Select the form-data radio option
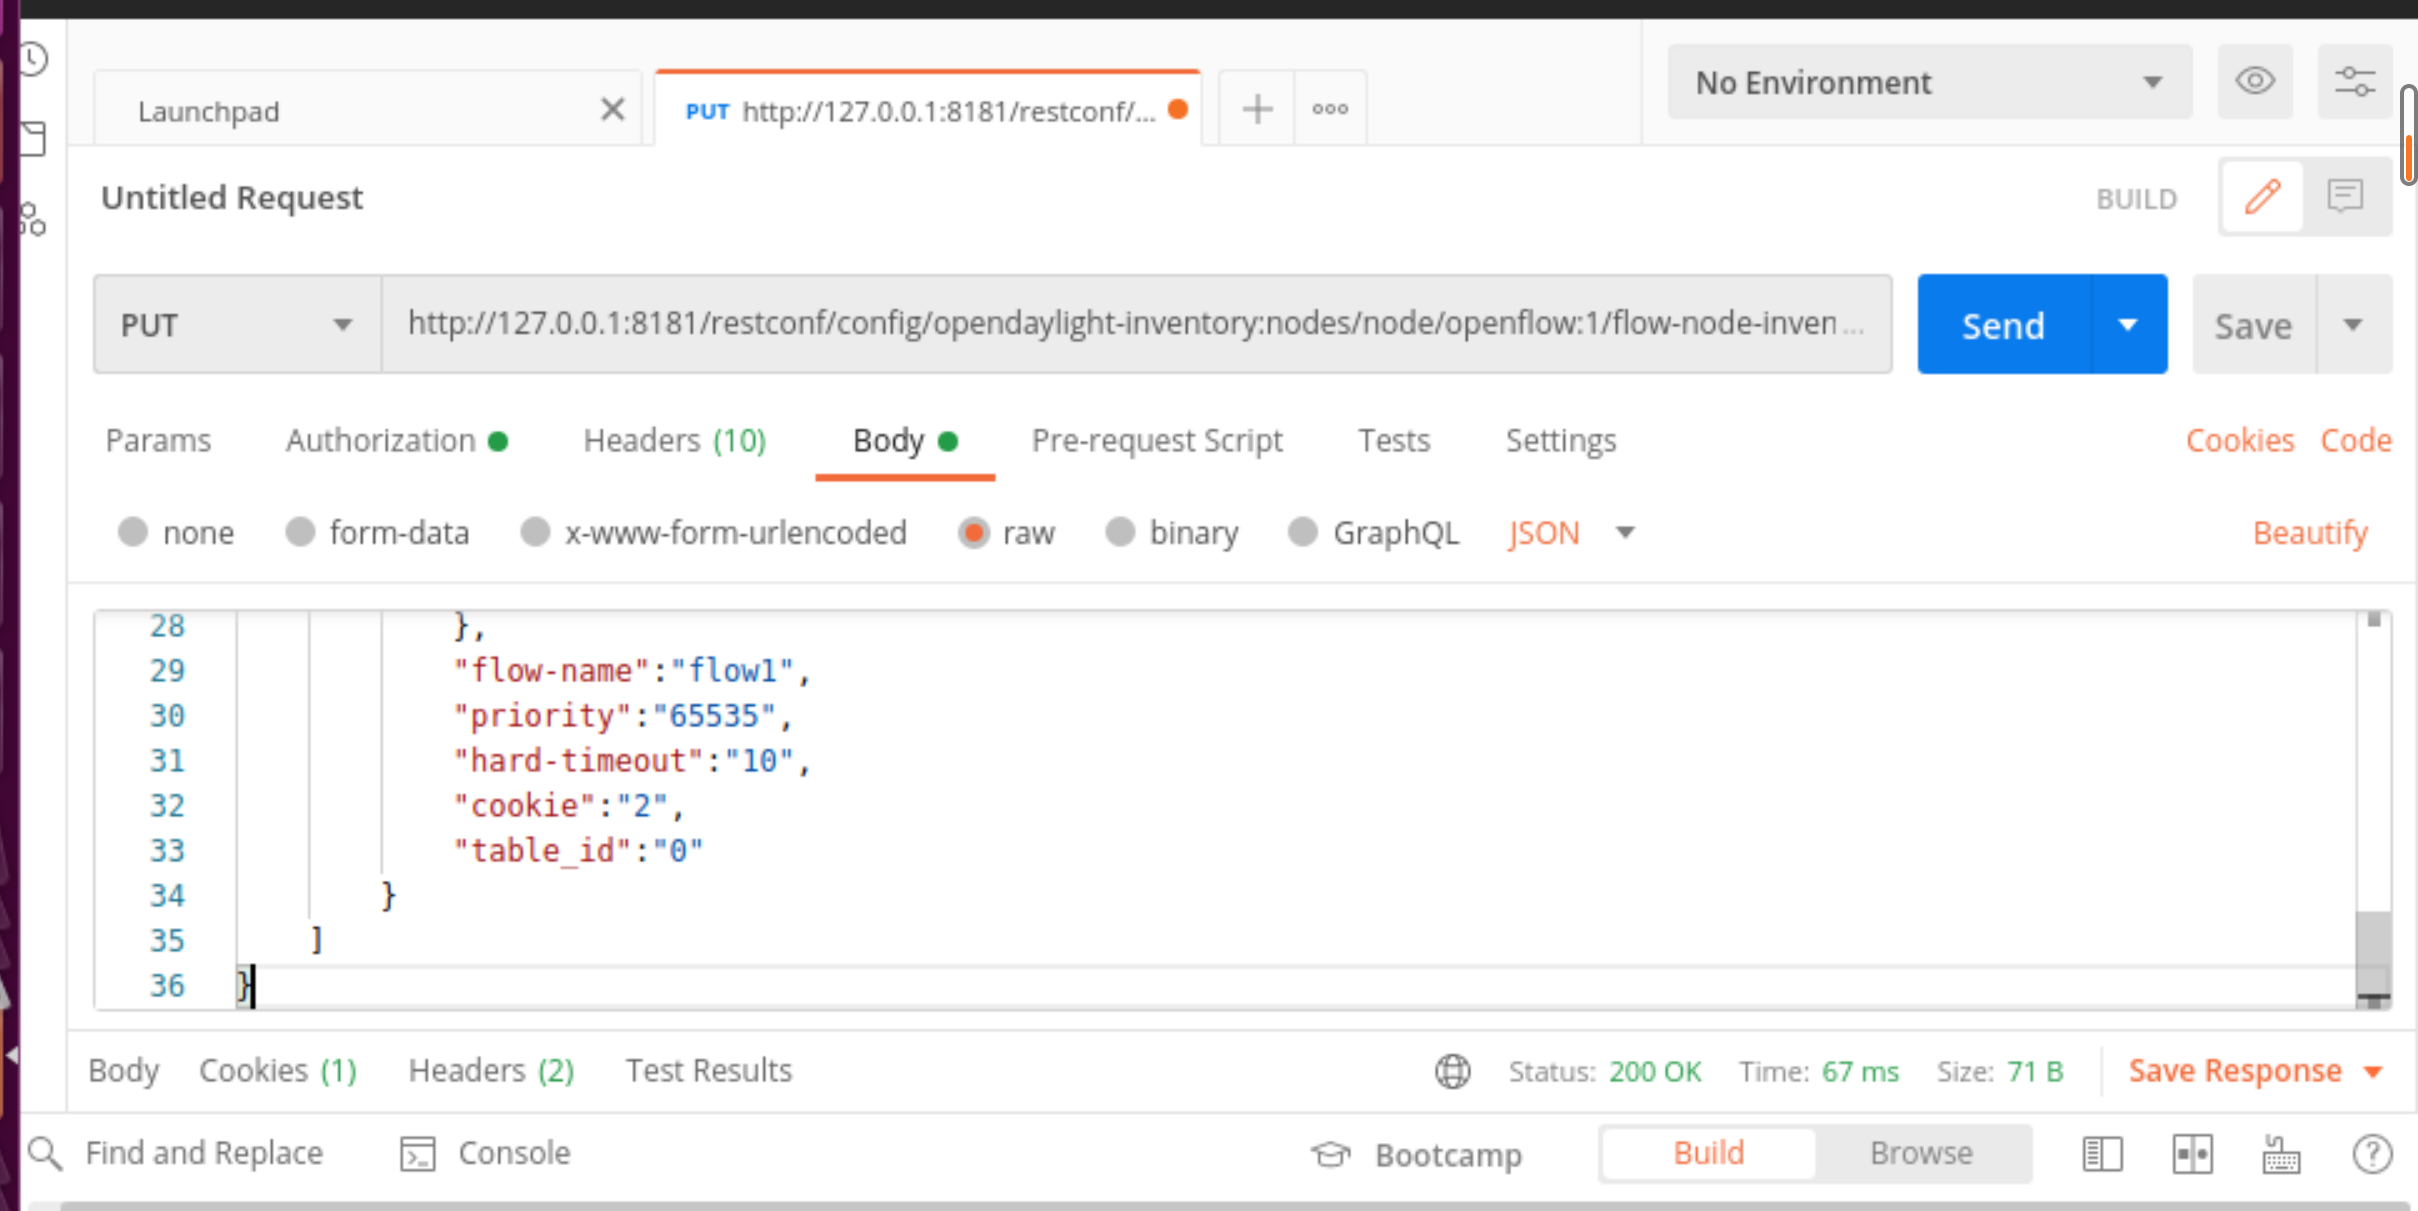The height and width of the screenshot is (1211, 2418). coord(300,532)
